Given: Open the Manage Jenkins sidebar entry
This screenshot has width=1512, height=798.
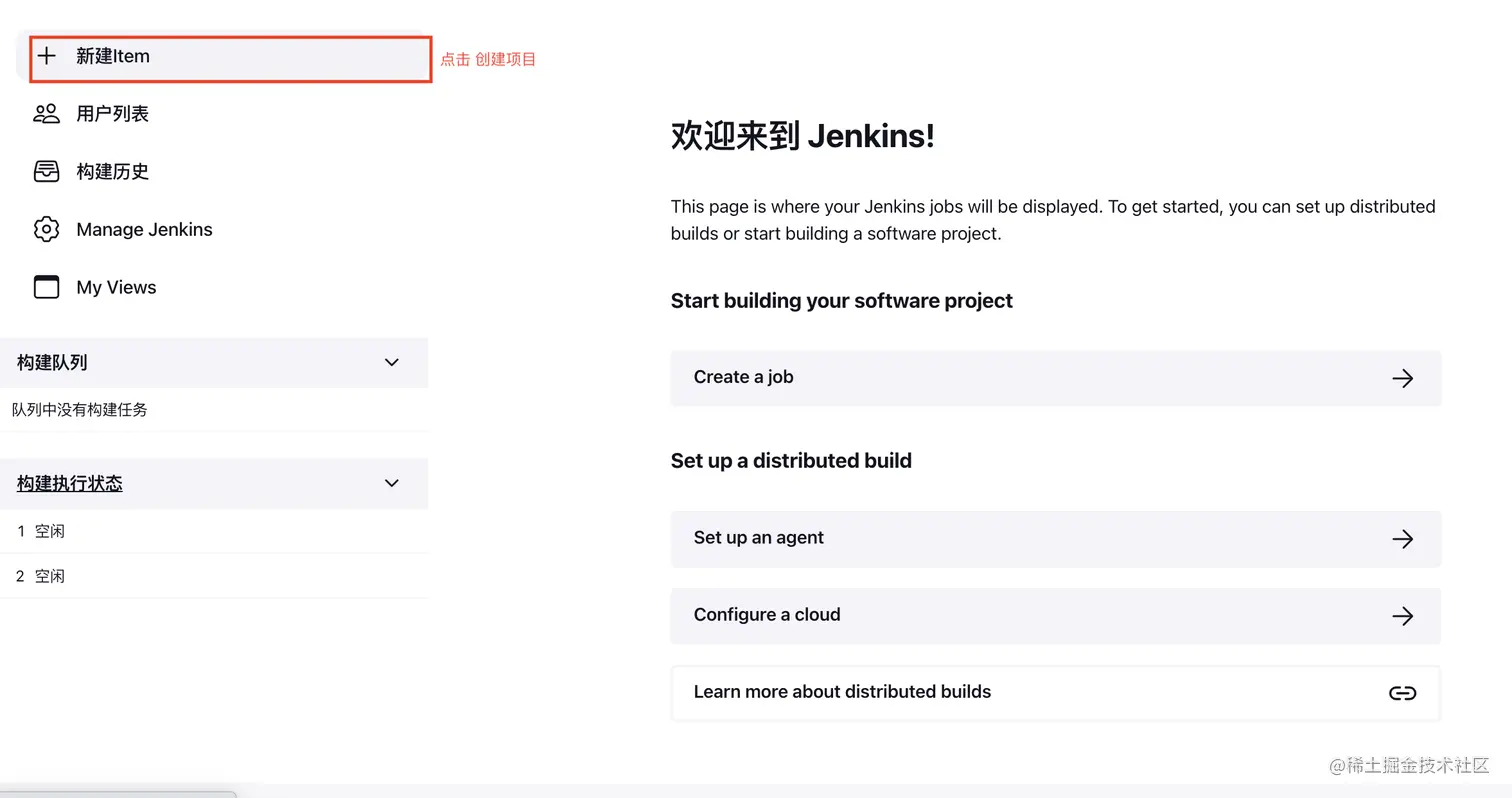Looking at the screenshot, I should [144, 229].
